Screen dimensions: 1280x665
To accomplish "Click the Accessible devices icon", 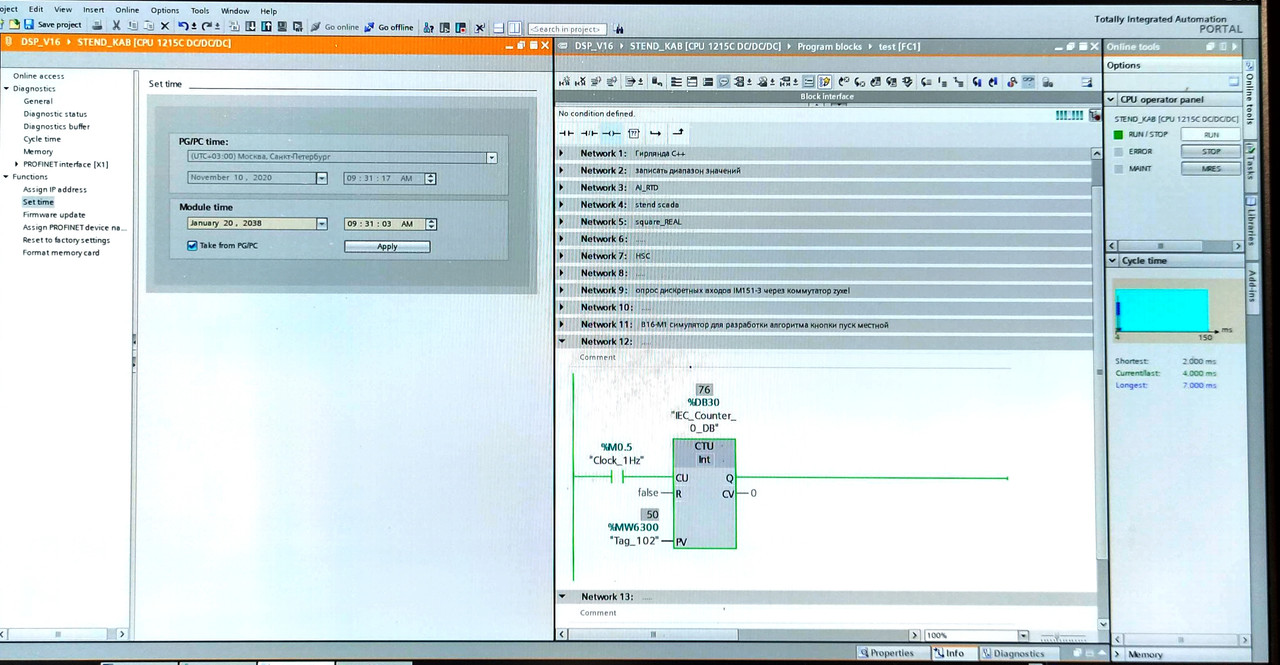I will [428, 28].
